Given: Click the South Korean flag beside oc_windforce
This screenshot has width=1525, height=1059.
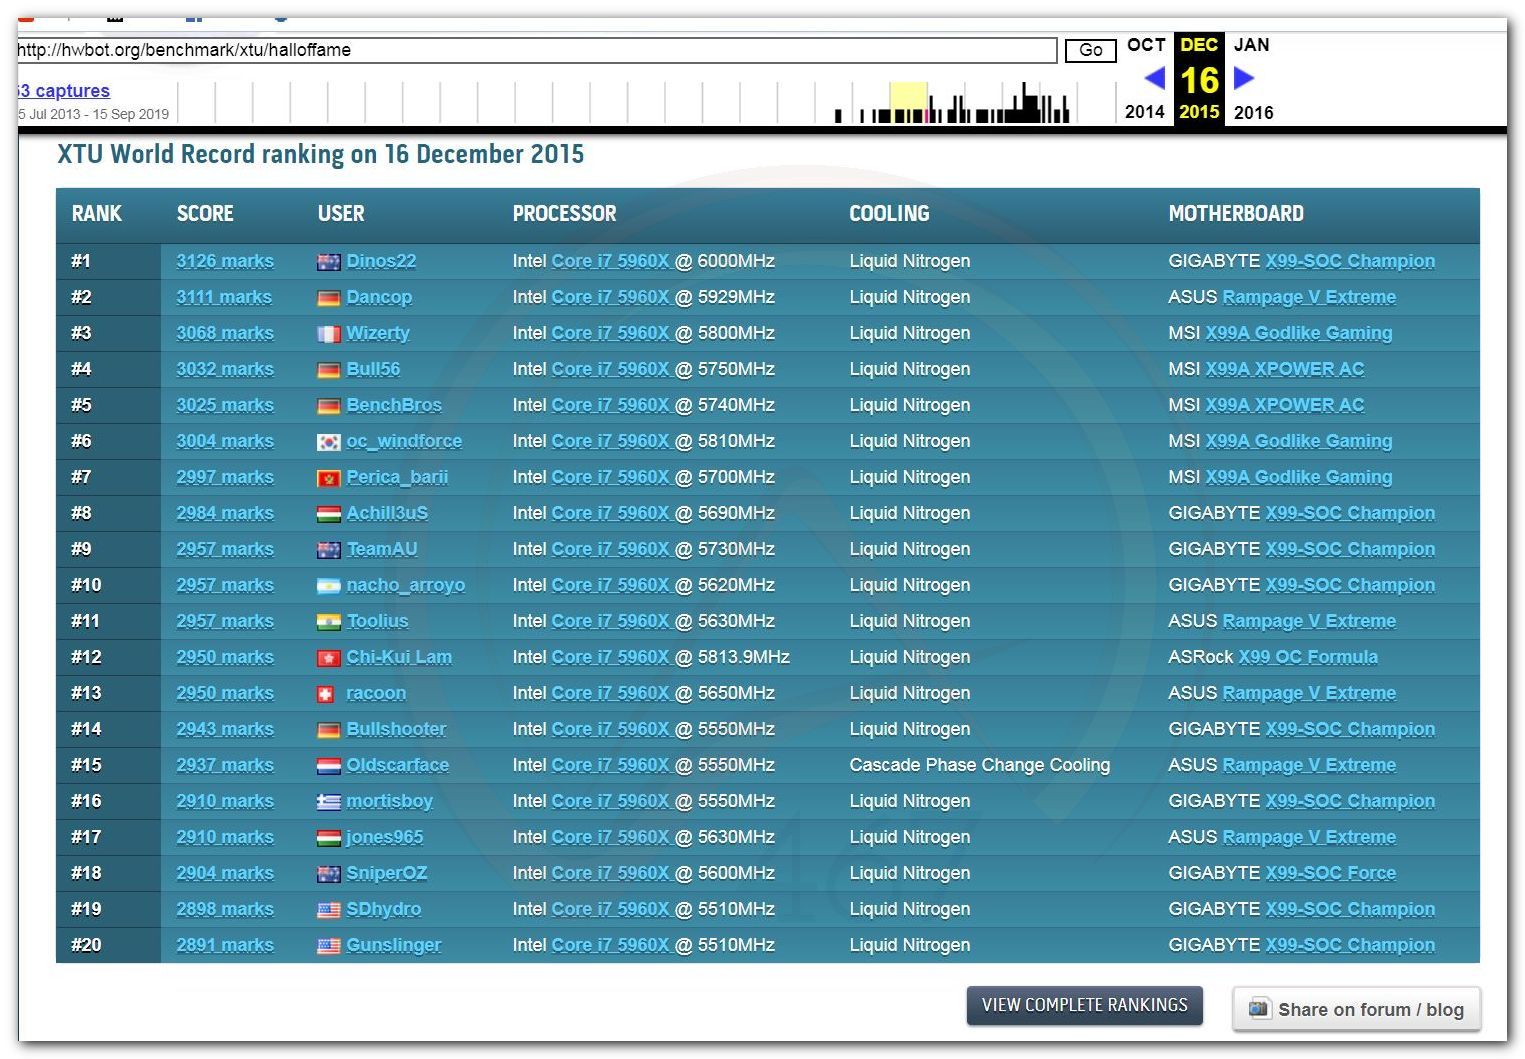Looking at the screenshot, I should (x=329, y=442).
